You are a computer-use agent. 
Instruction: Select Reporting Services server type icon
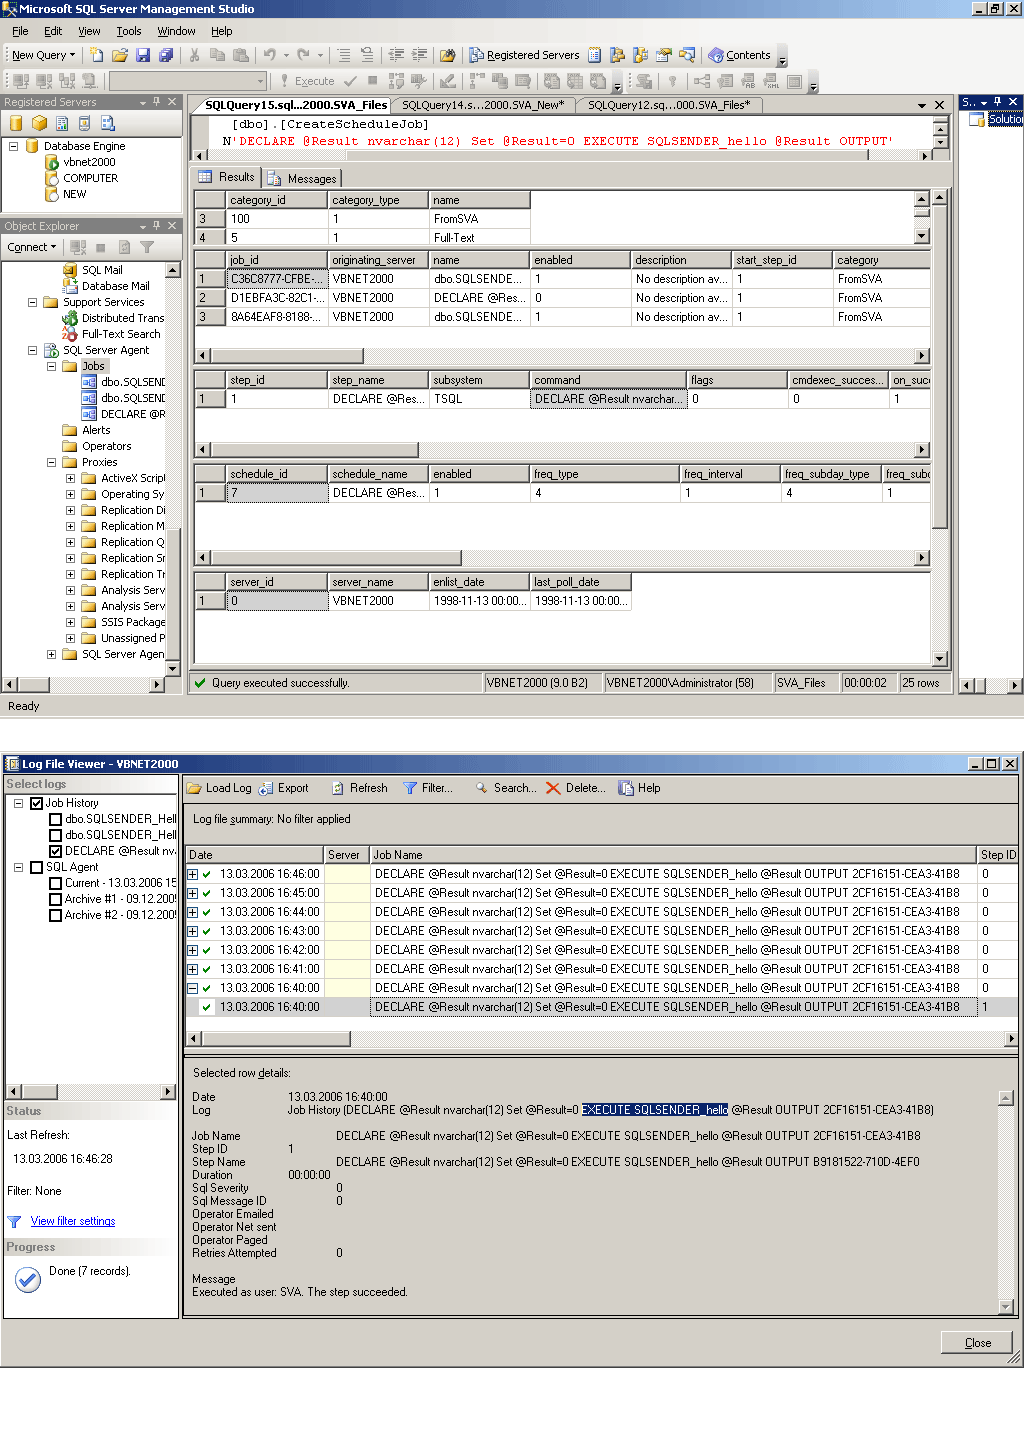tap(62, 123)
